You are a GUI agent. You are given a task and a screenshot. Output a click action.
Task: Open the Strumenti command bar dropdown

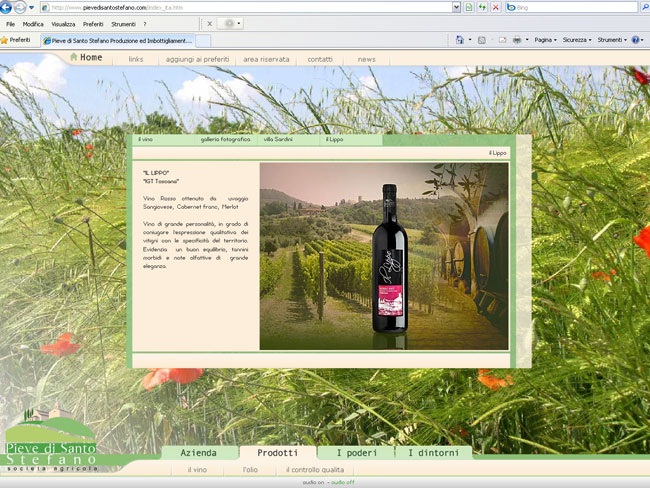[612, 40]
